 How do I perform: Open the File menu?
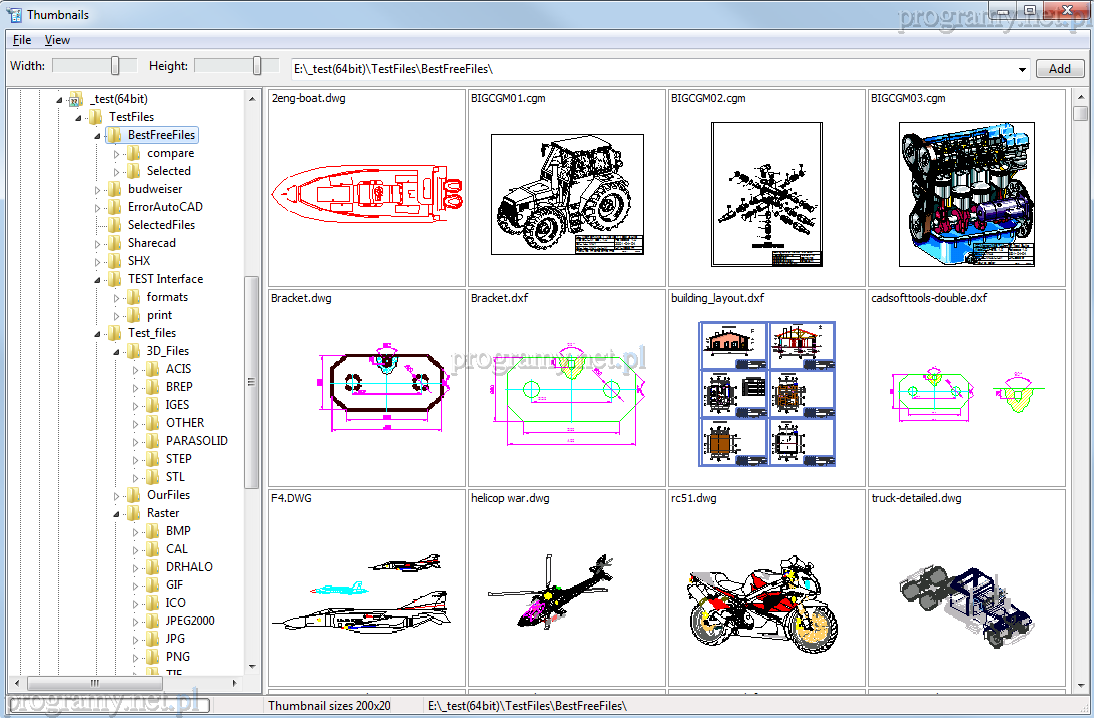(22, 40)
